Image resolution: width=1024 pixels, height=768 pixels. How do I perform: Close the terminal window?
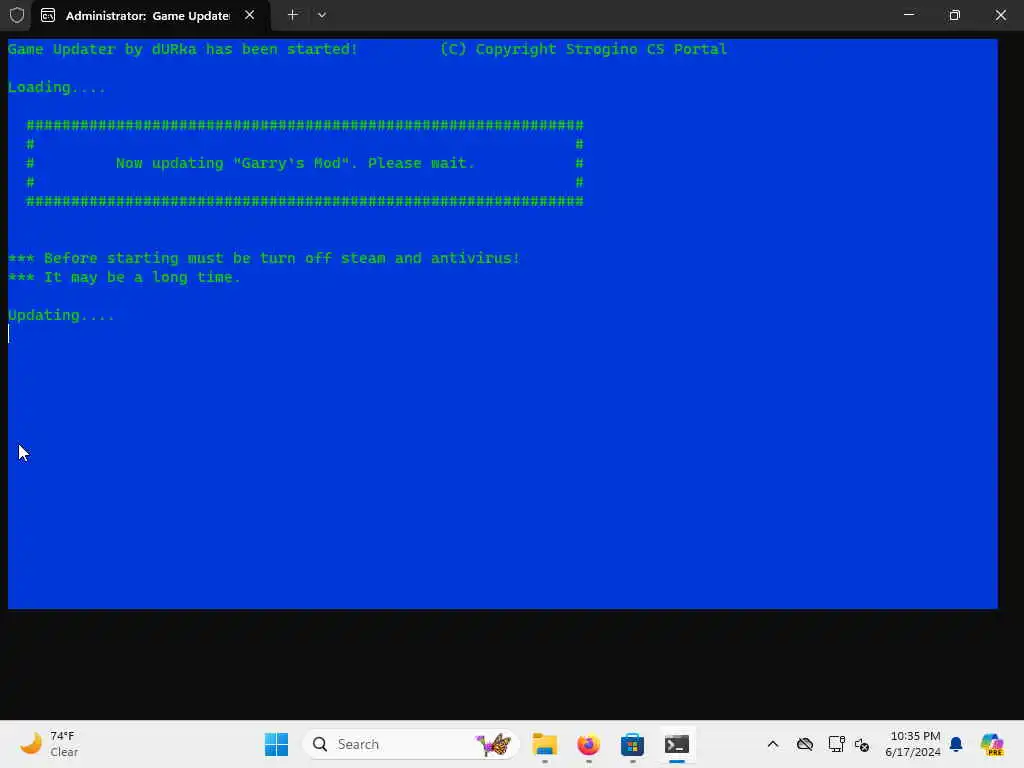pyautogui.click(x=1000, y=15)
